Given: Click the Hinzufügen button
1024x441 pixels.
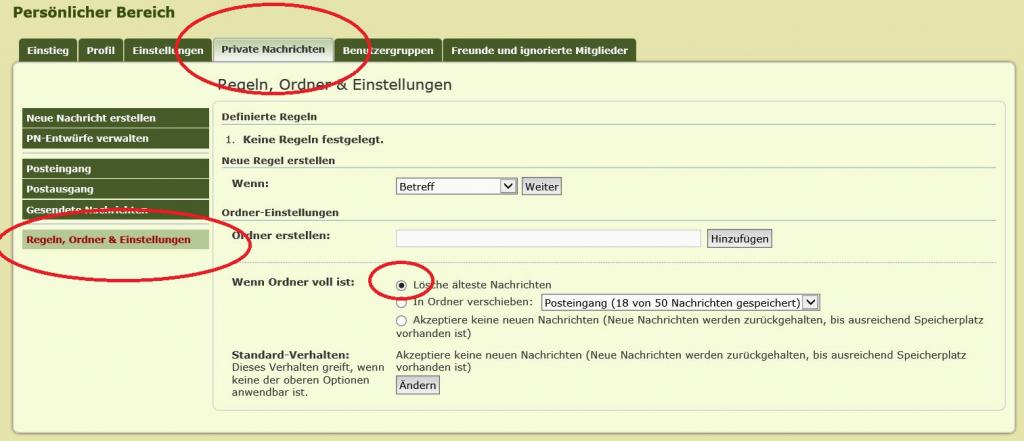Looking at the screenshot, I should point(739,238).
